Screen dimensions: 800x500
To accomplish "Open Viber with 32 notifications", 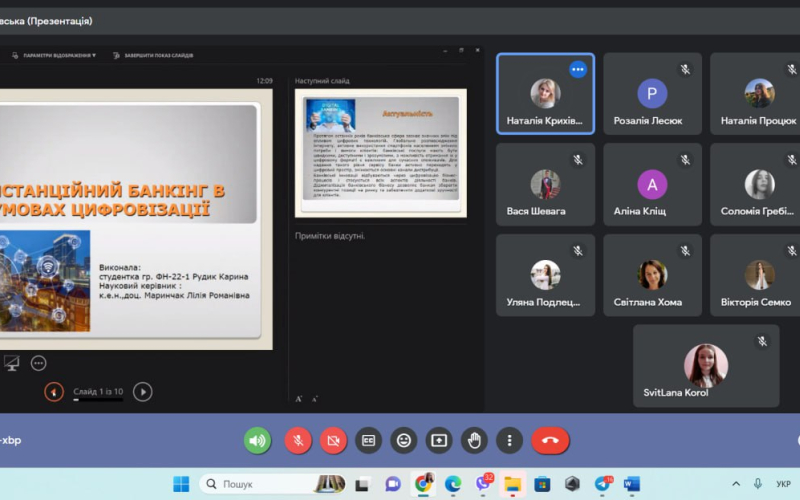I will coord(484,483).
